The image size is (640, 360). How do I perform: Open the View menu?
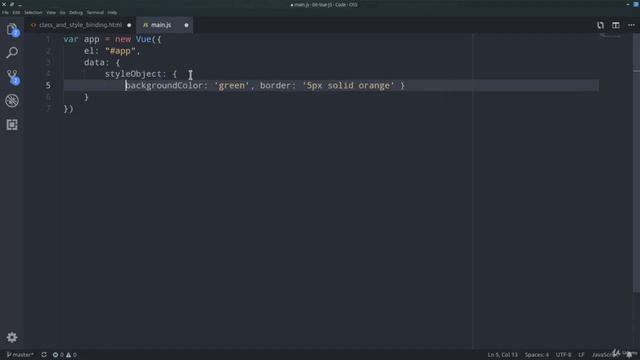(51, 13)
